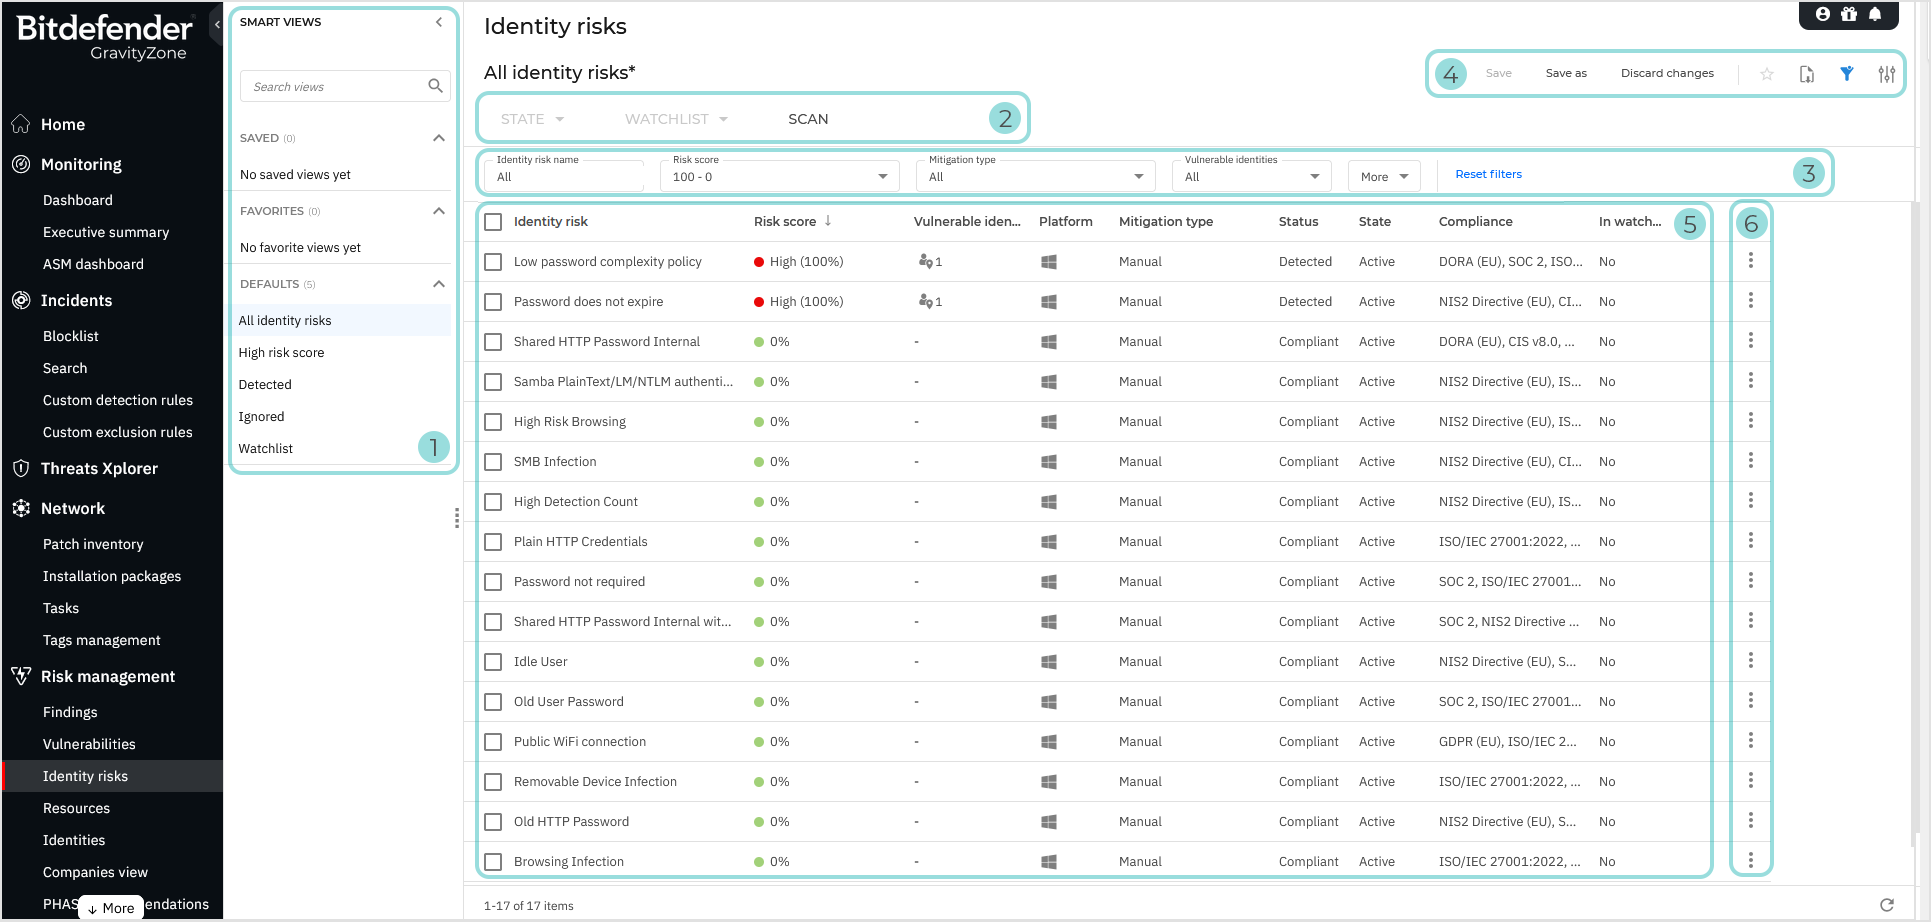This screenshot has height=922, width=1931.
Task: Select the Watchlist default view
Action: tap(265, 448)
